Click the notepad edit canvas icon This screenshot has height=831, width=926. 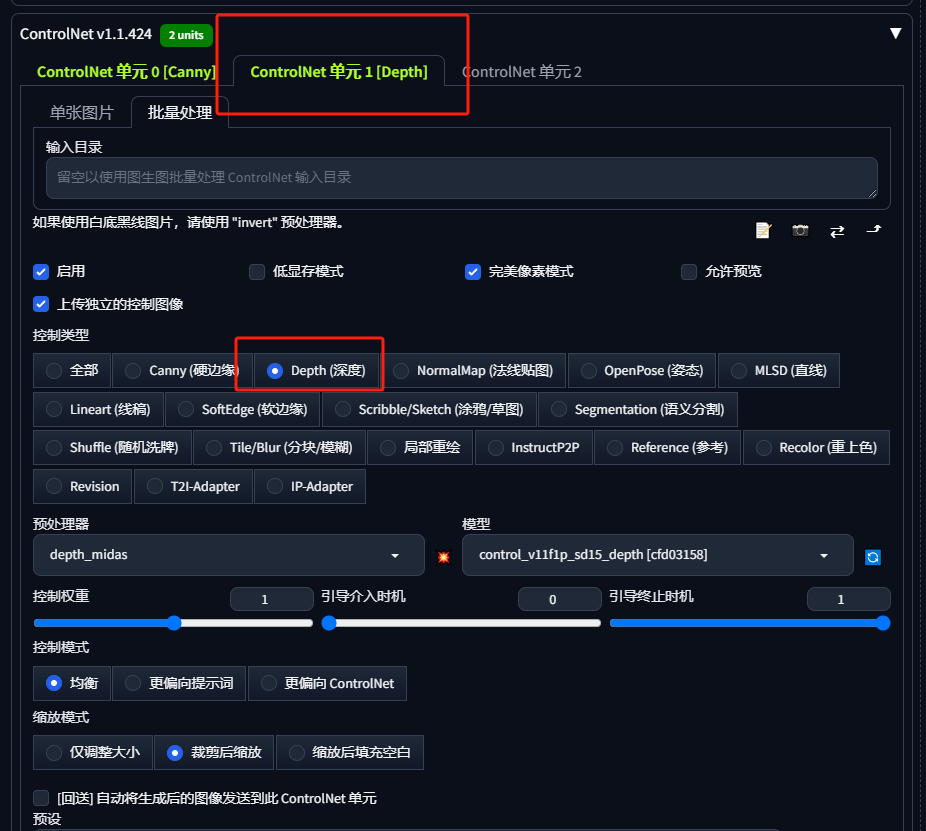pyautogui.click(x=763, y=230)
